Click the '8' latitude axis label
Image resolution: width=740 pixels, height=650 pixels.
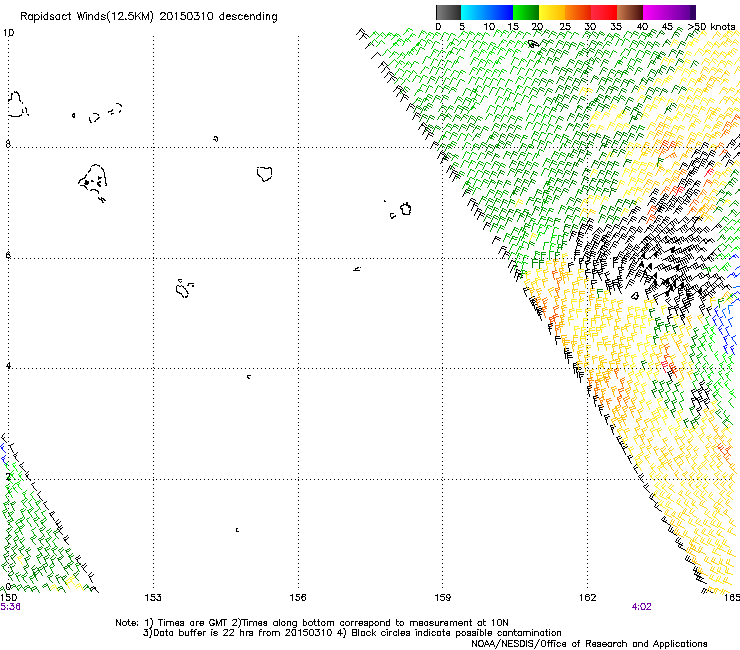tap(8, 144)
